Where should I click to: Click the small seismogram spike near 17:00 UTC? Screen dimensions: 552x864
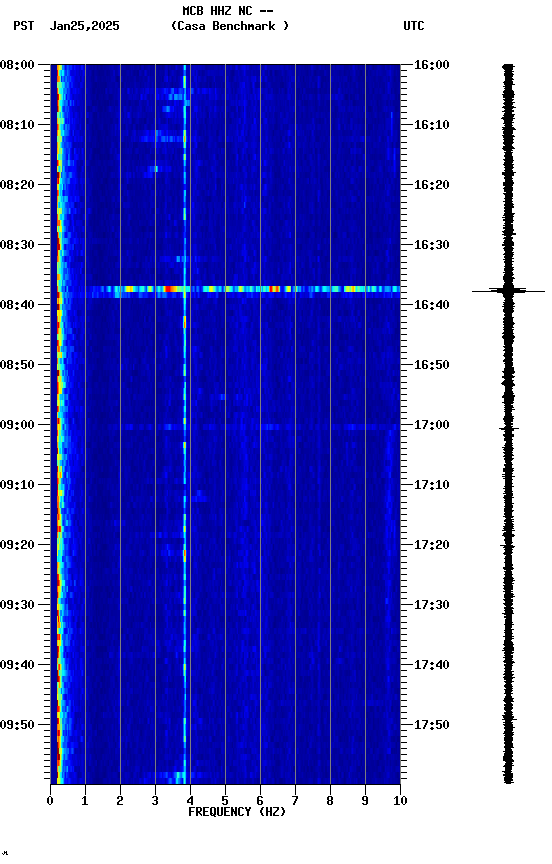click(x=509, y=428)
